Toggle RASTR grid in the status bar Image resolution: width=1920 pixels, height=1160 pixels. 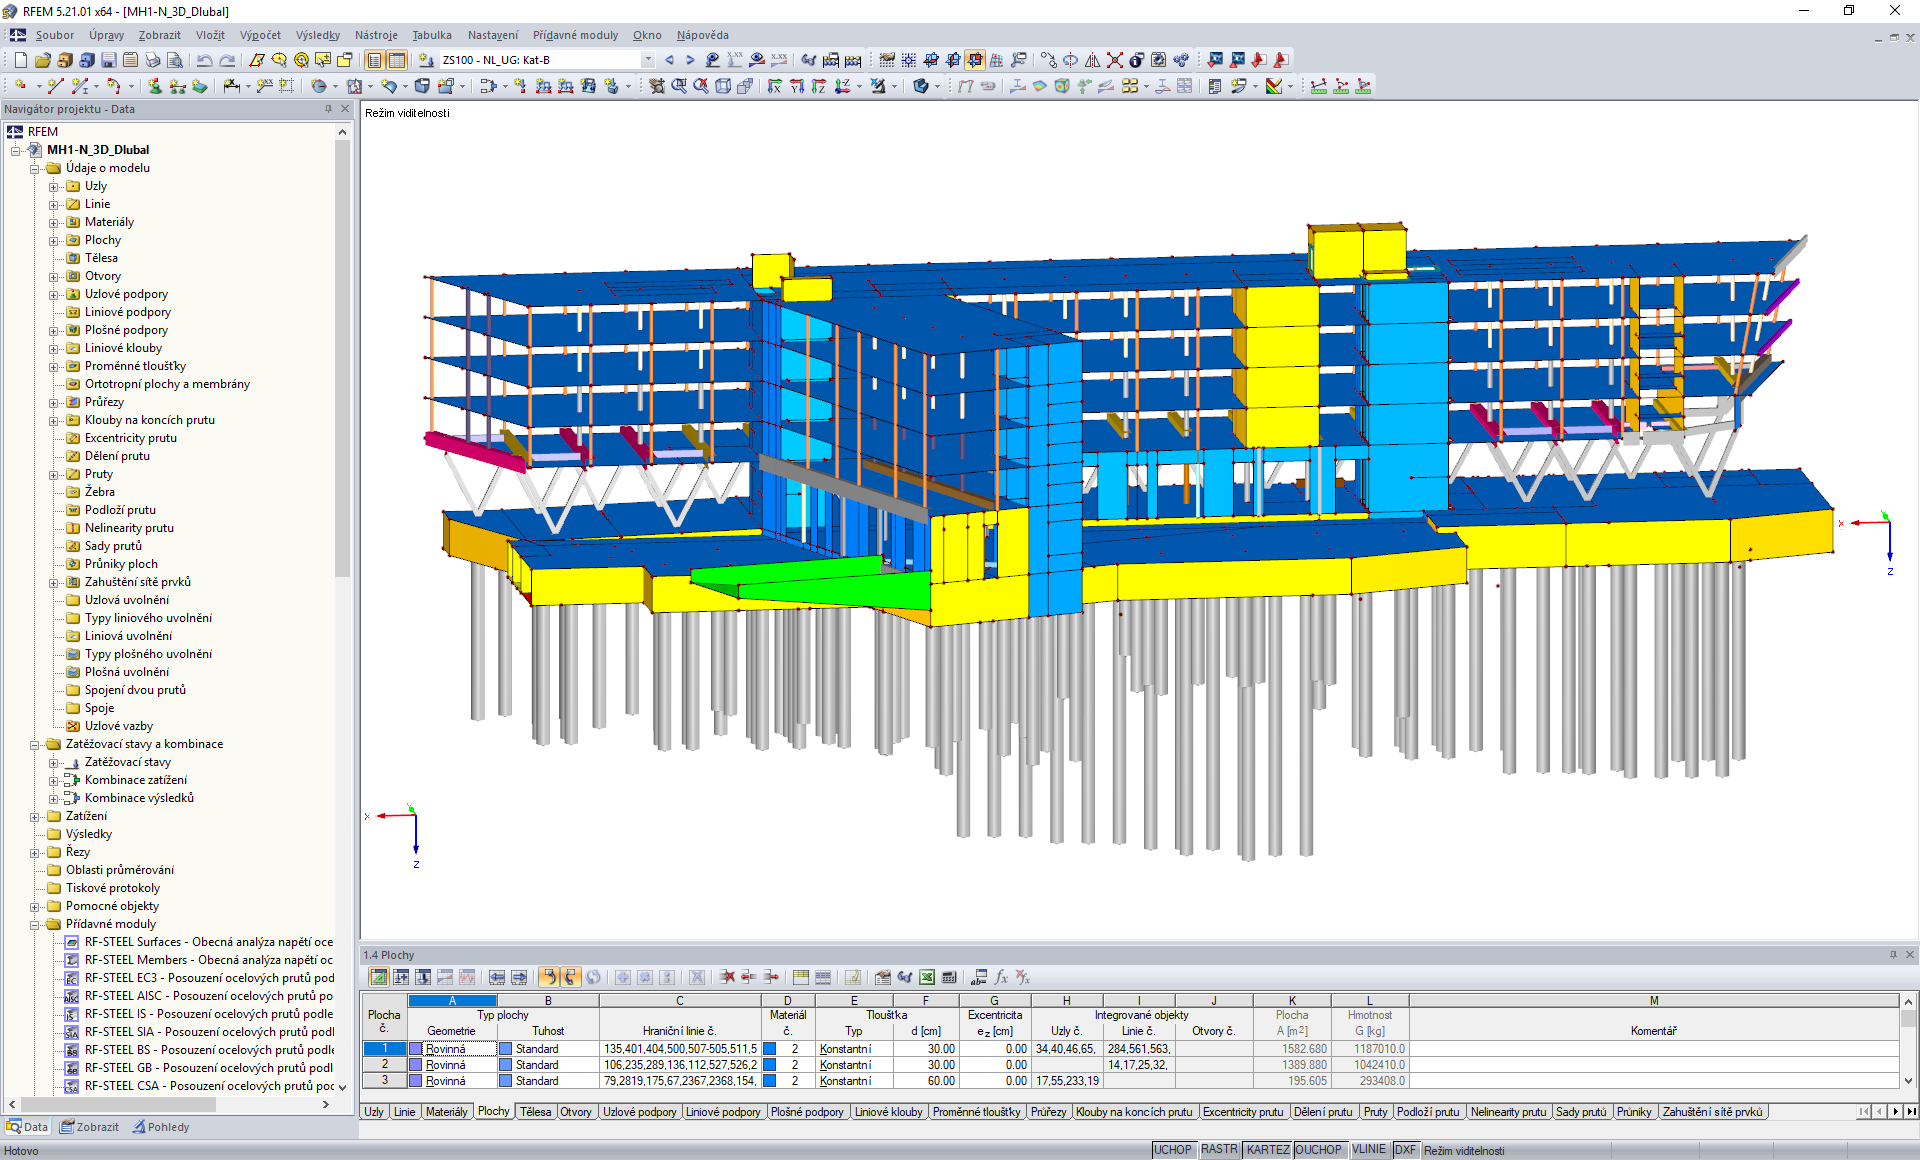1219,1149
